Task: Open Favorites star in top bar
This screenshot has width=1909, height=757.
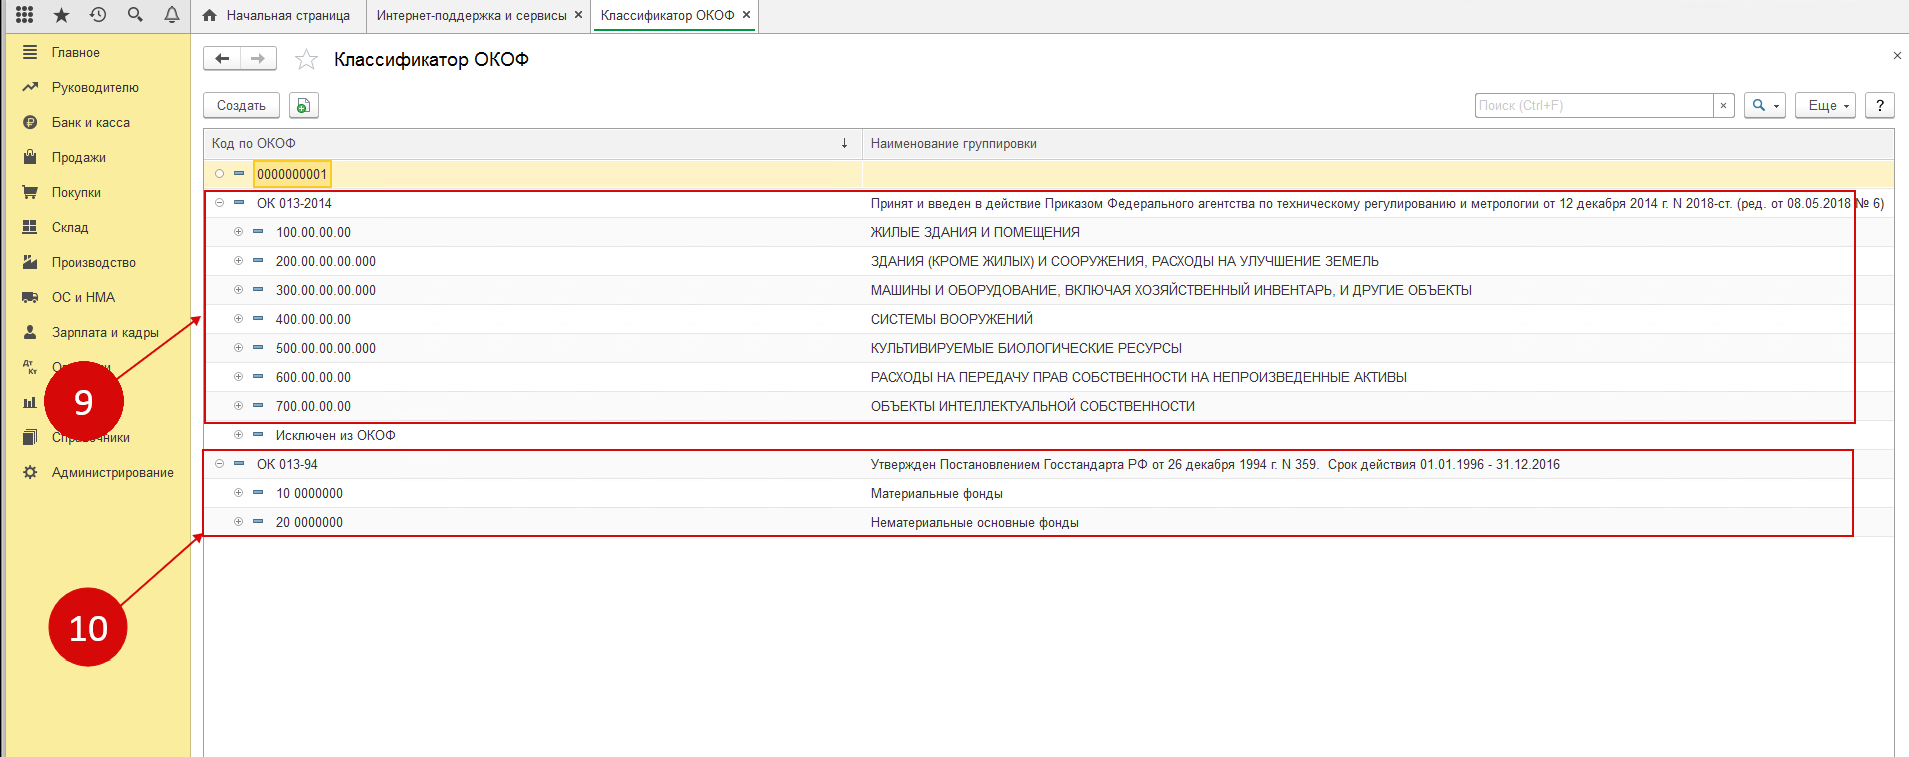Action: (x=61, y=15)
